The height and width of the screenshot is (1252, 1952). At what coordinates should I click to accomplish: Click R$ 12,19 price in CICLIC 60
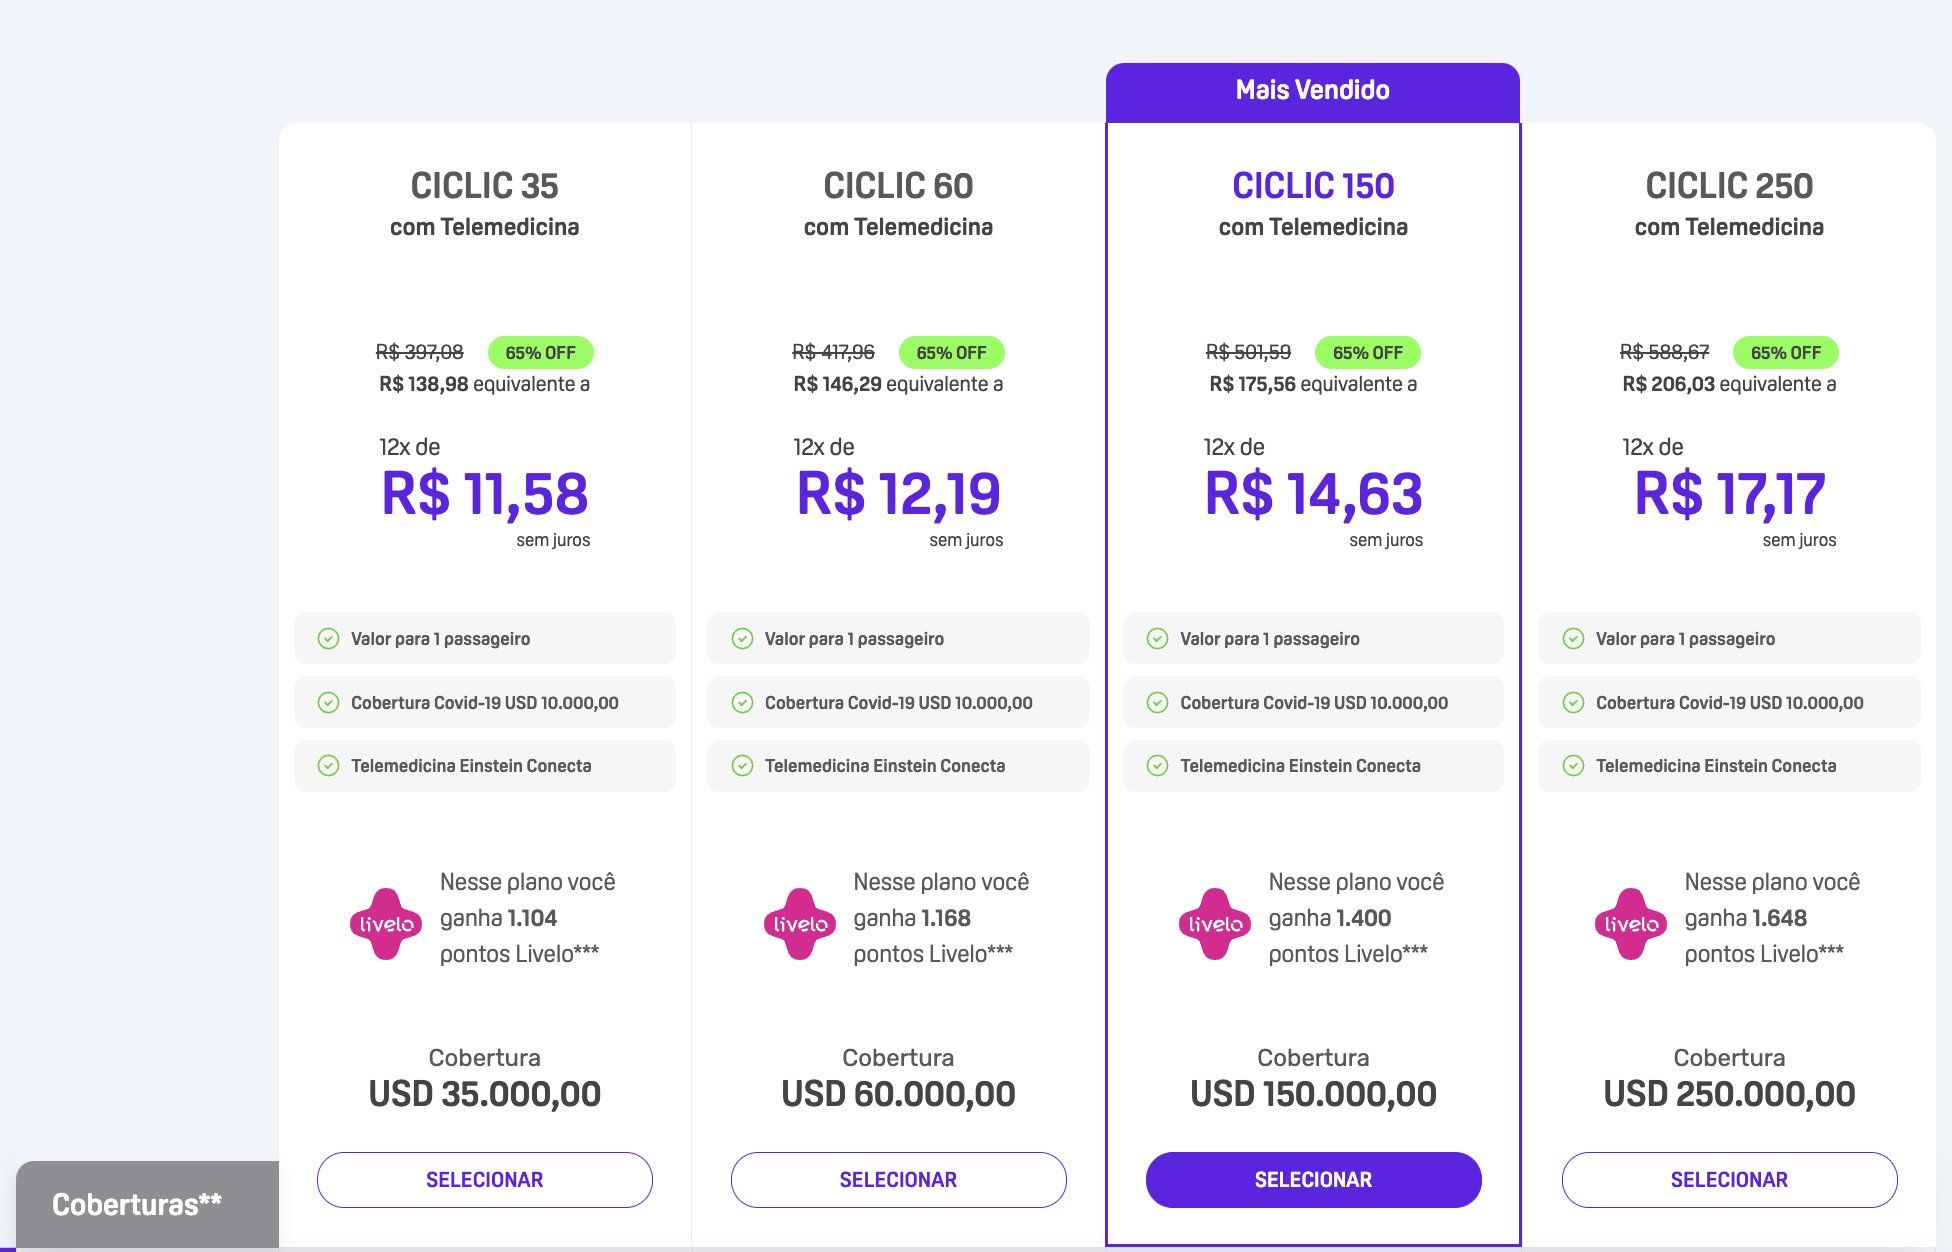pos(898,494)
